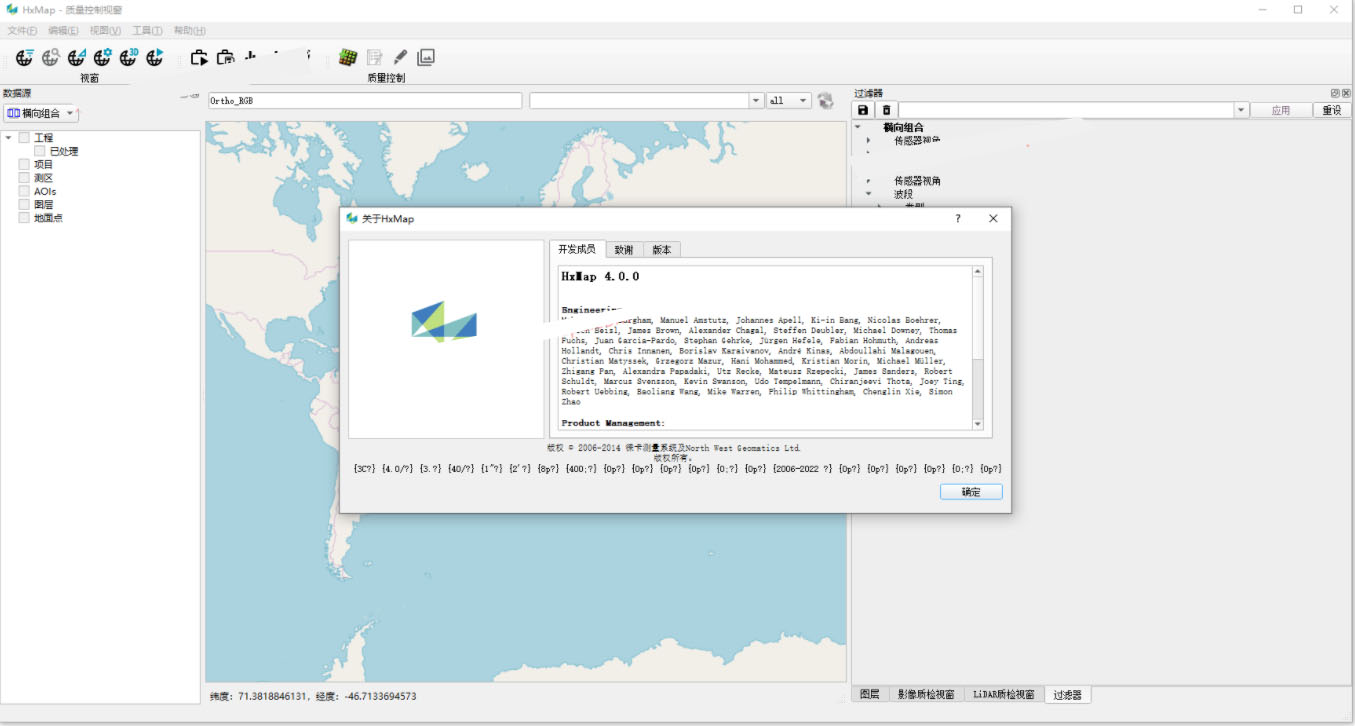Image resolution: width=1355 pixels, height=726 pixels.
Task: Click the globe with filter lines icon
Action: tap(24, 58)
